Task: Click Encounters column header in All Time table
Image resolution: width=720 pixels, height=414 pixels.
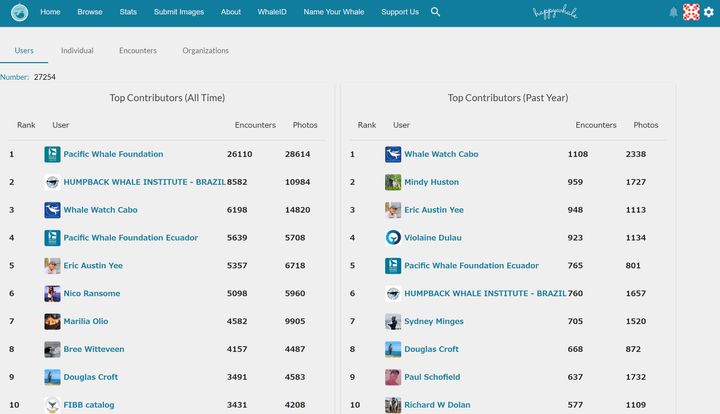Action: pos(255,125)
